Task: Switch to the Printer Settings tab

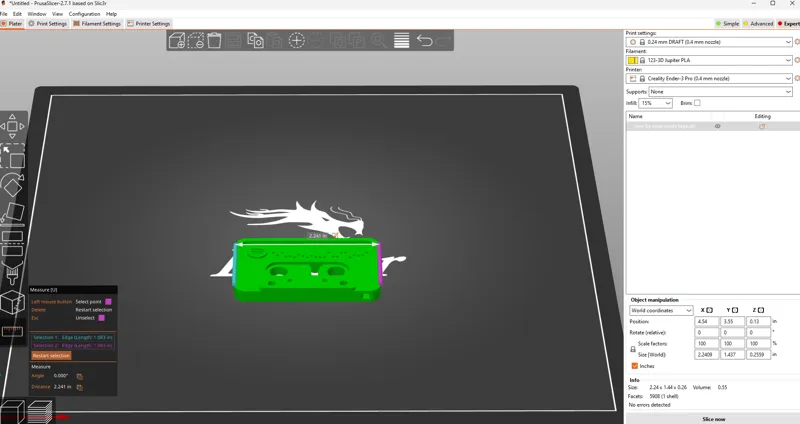Action: point(148,23)
